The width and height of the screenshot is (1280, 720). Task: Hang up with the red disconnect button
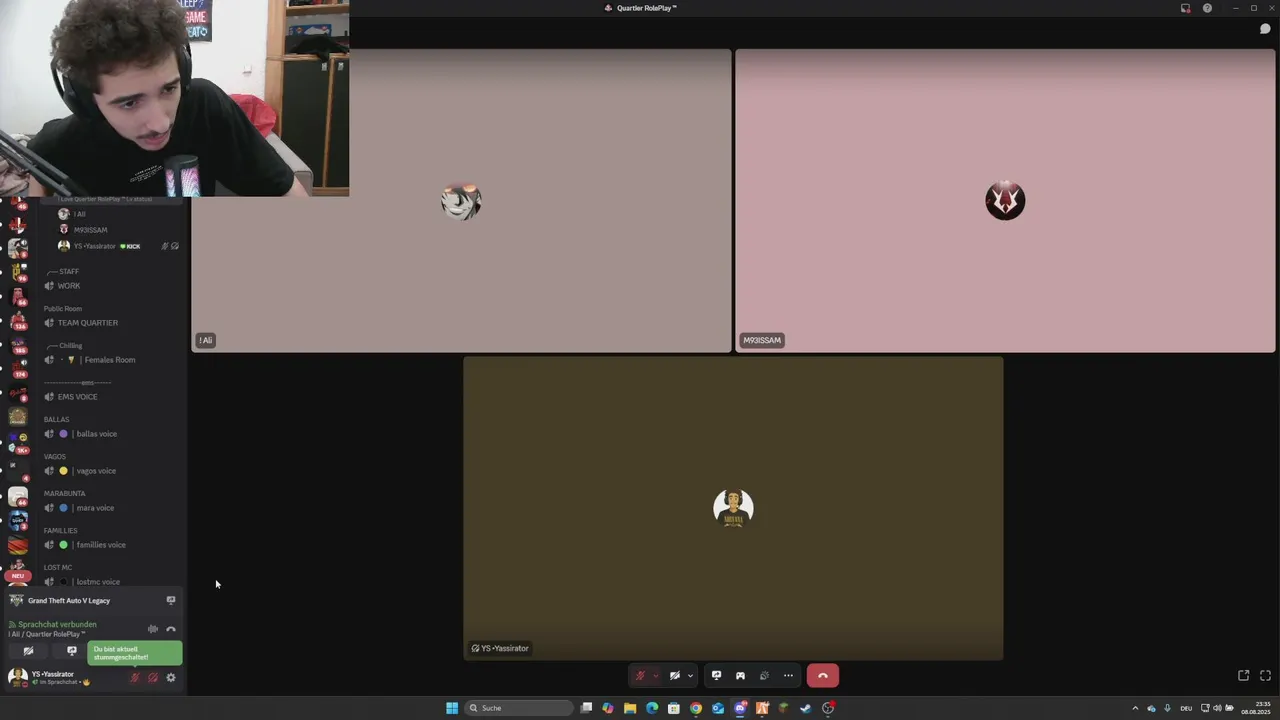coord(823,676)
